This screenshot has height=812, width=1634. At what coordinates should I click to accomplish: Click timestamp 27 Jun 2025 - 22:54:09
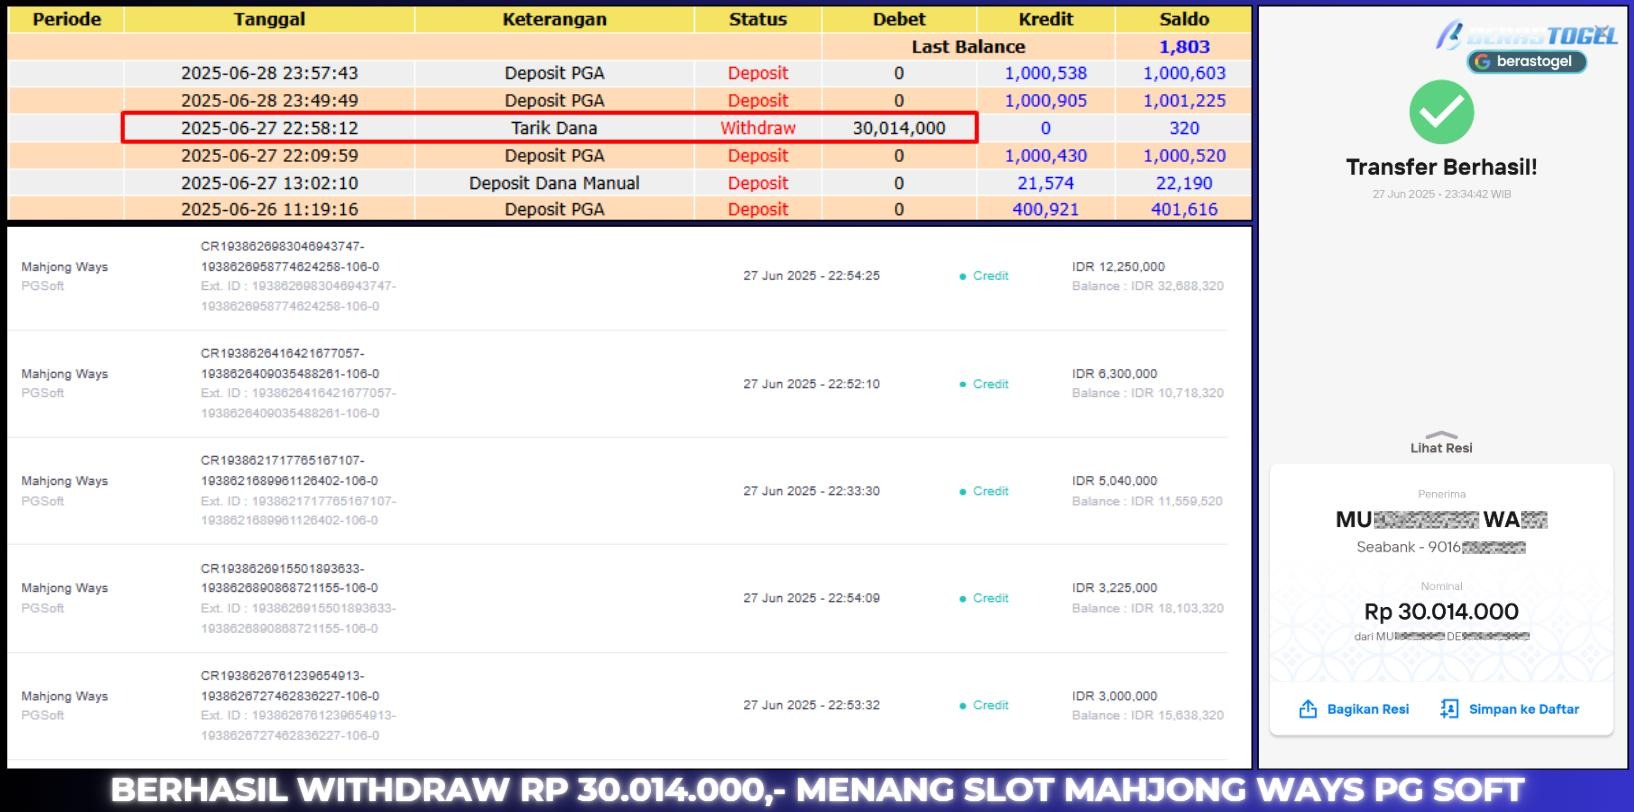811,598
